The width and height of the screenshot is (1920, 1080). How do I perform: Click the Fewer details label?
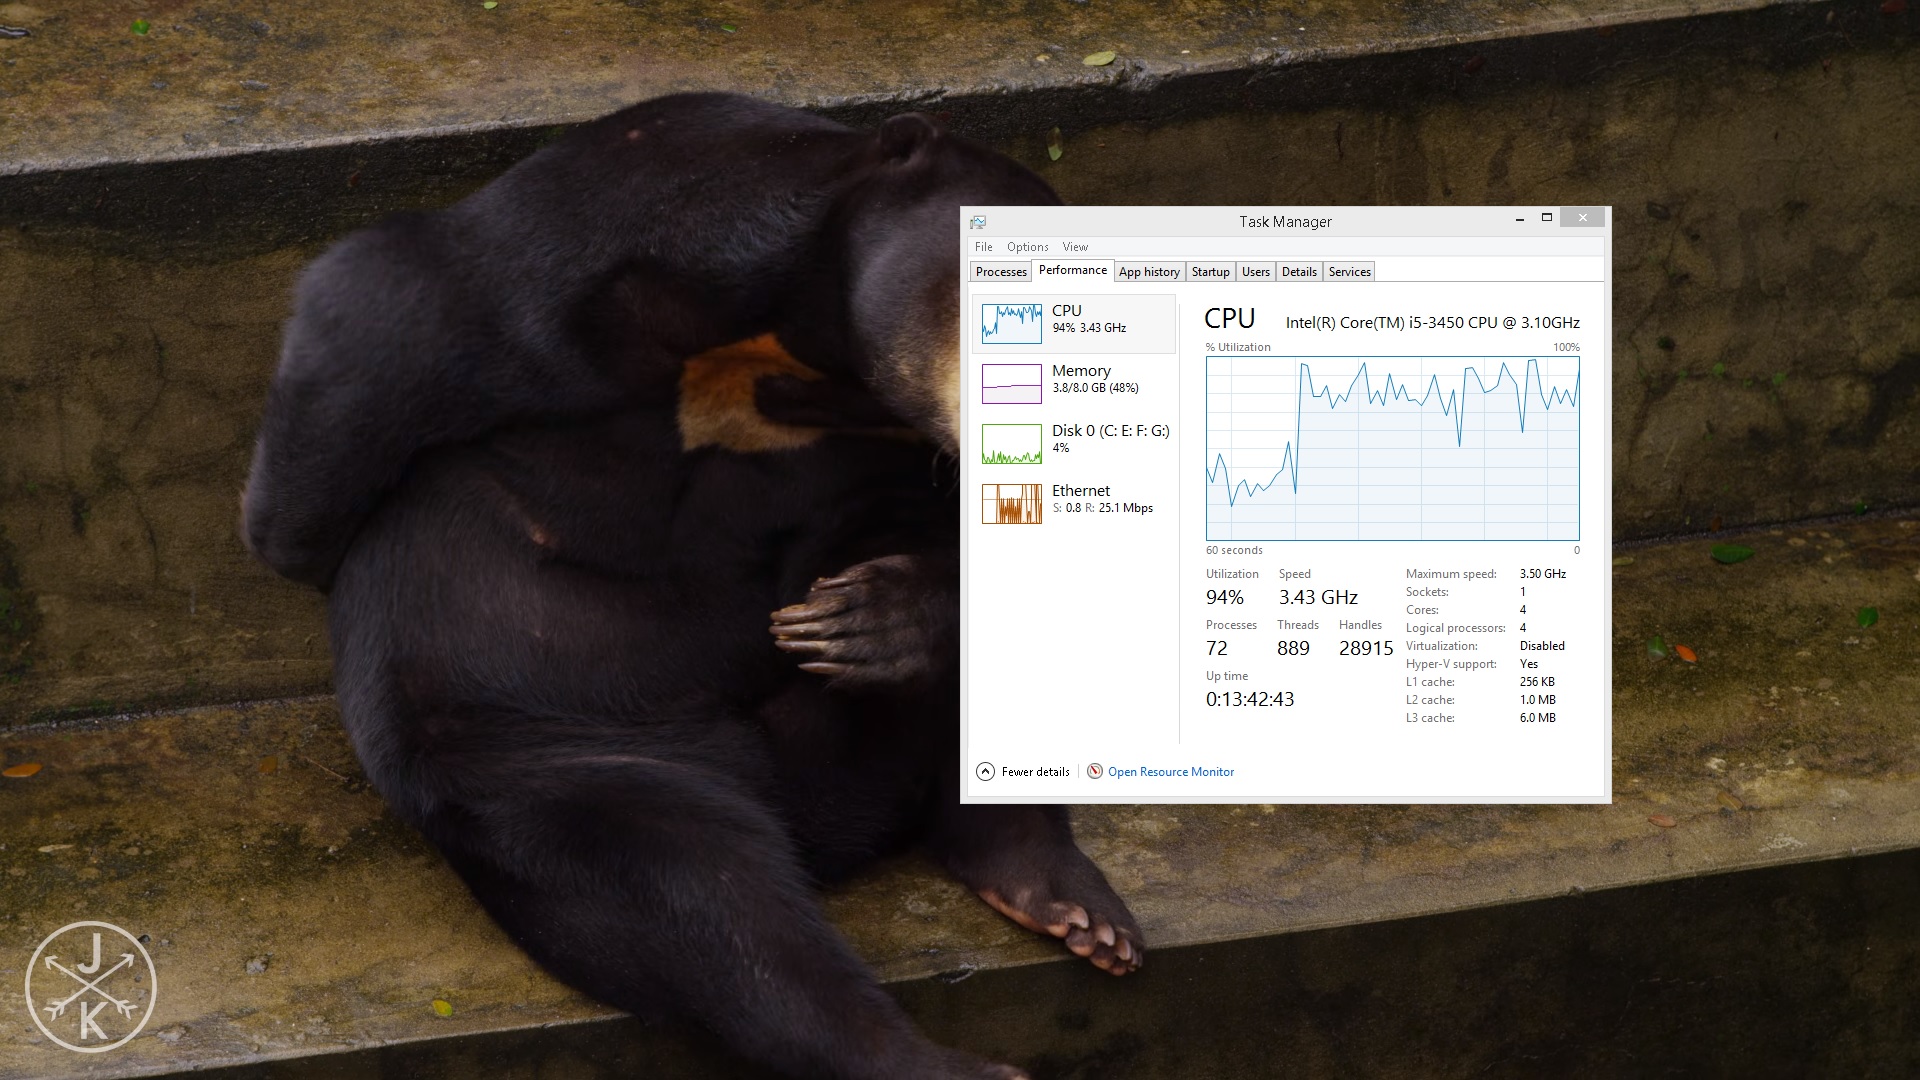point(1035,772)
